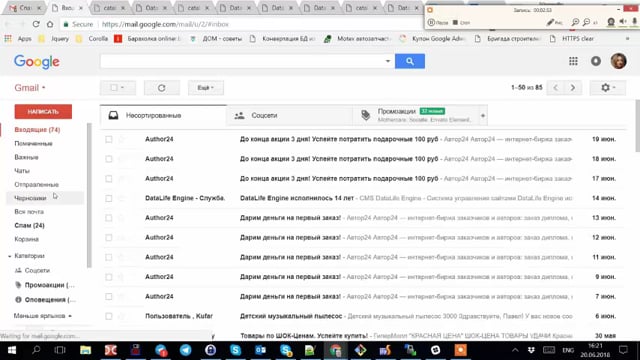Show hidden system tray icons
The width and height of the screenshot is (640, 360).
tap(516, 350)
